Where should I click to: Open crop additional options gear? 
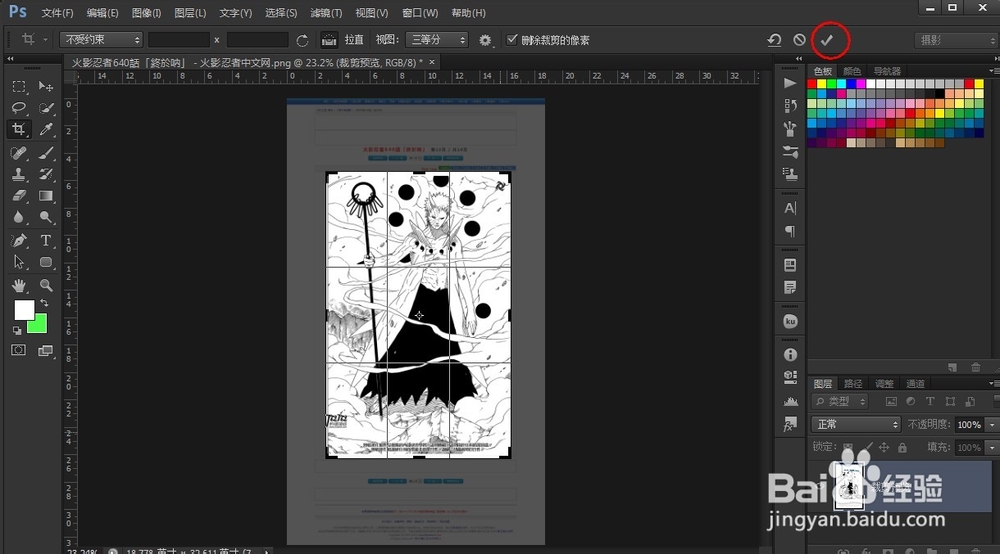point(485,40)
